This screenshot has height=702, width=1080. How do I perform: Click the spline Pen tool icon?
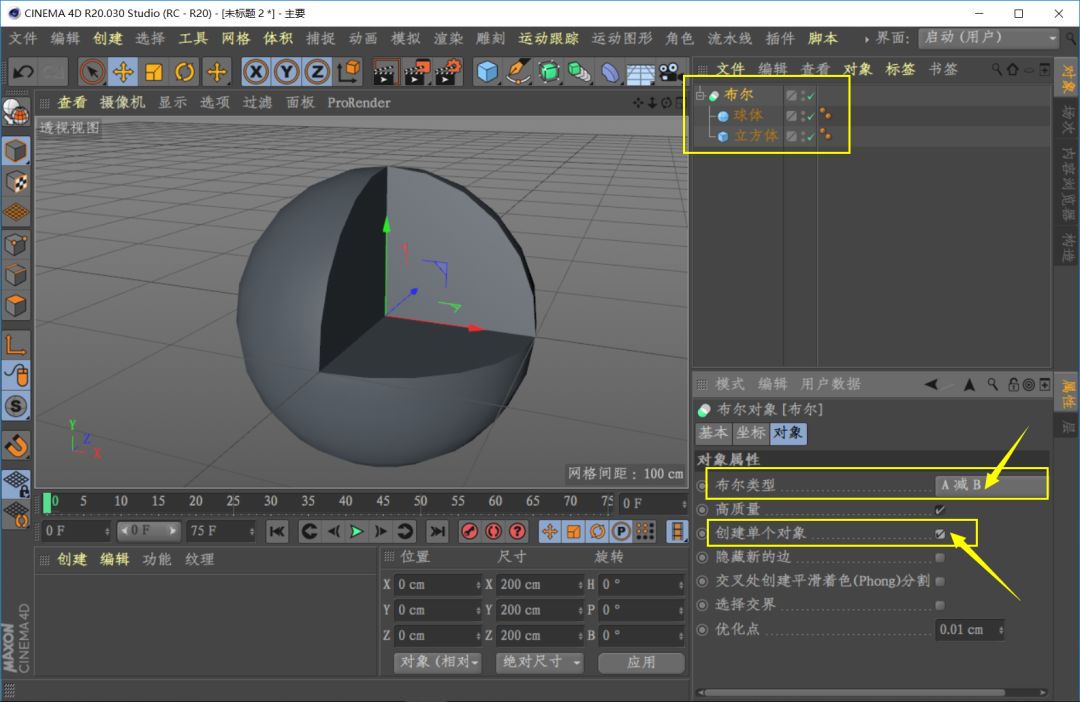(x=518, y=72)
